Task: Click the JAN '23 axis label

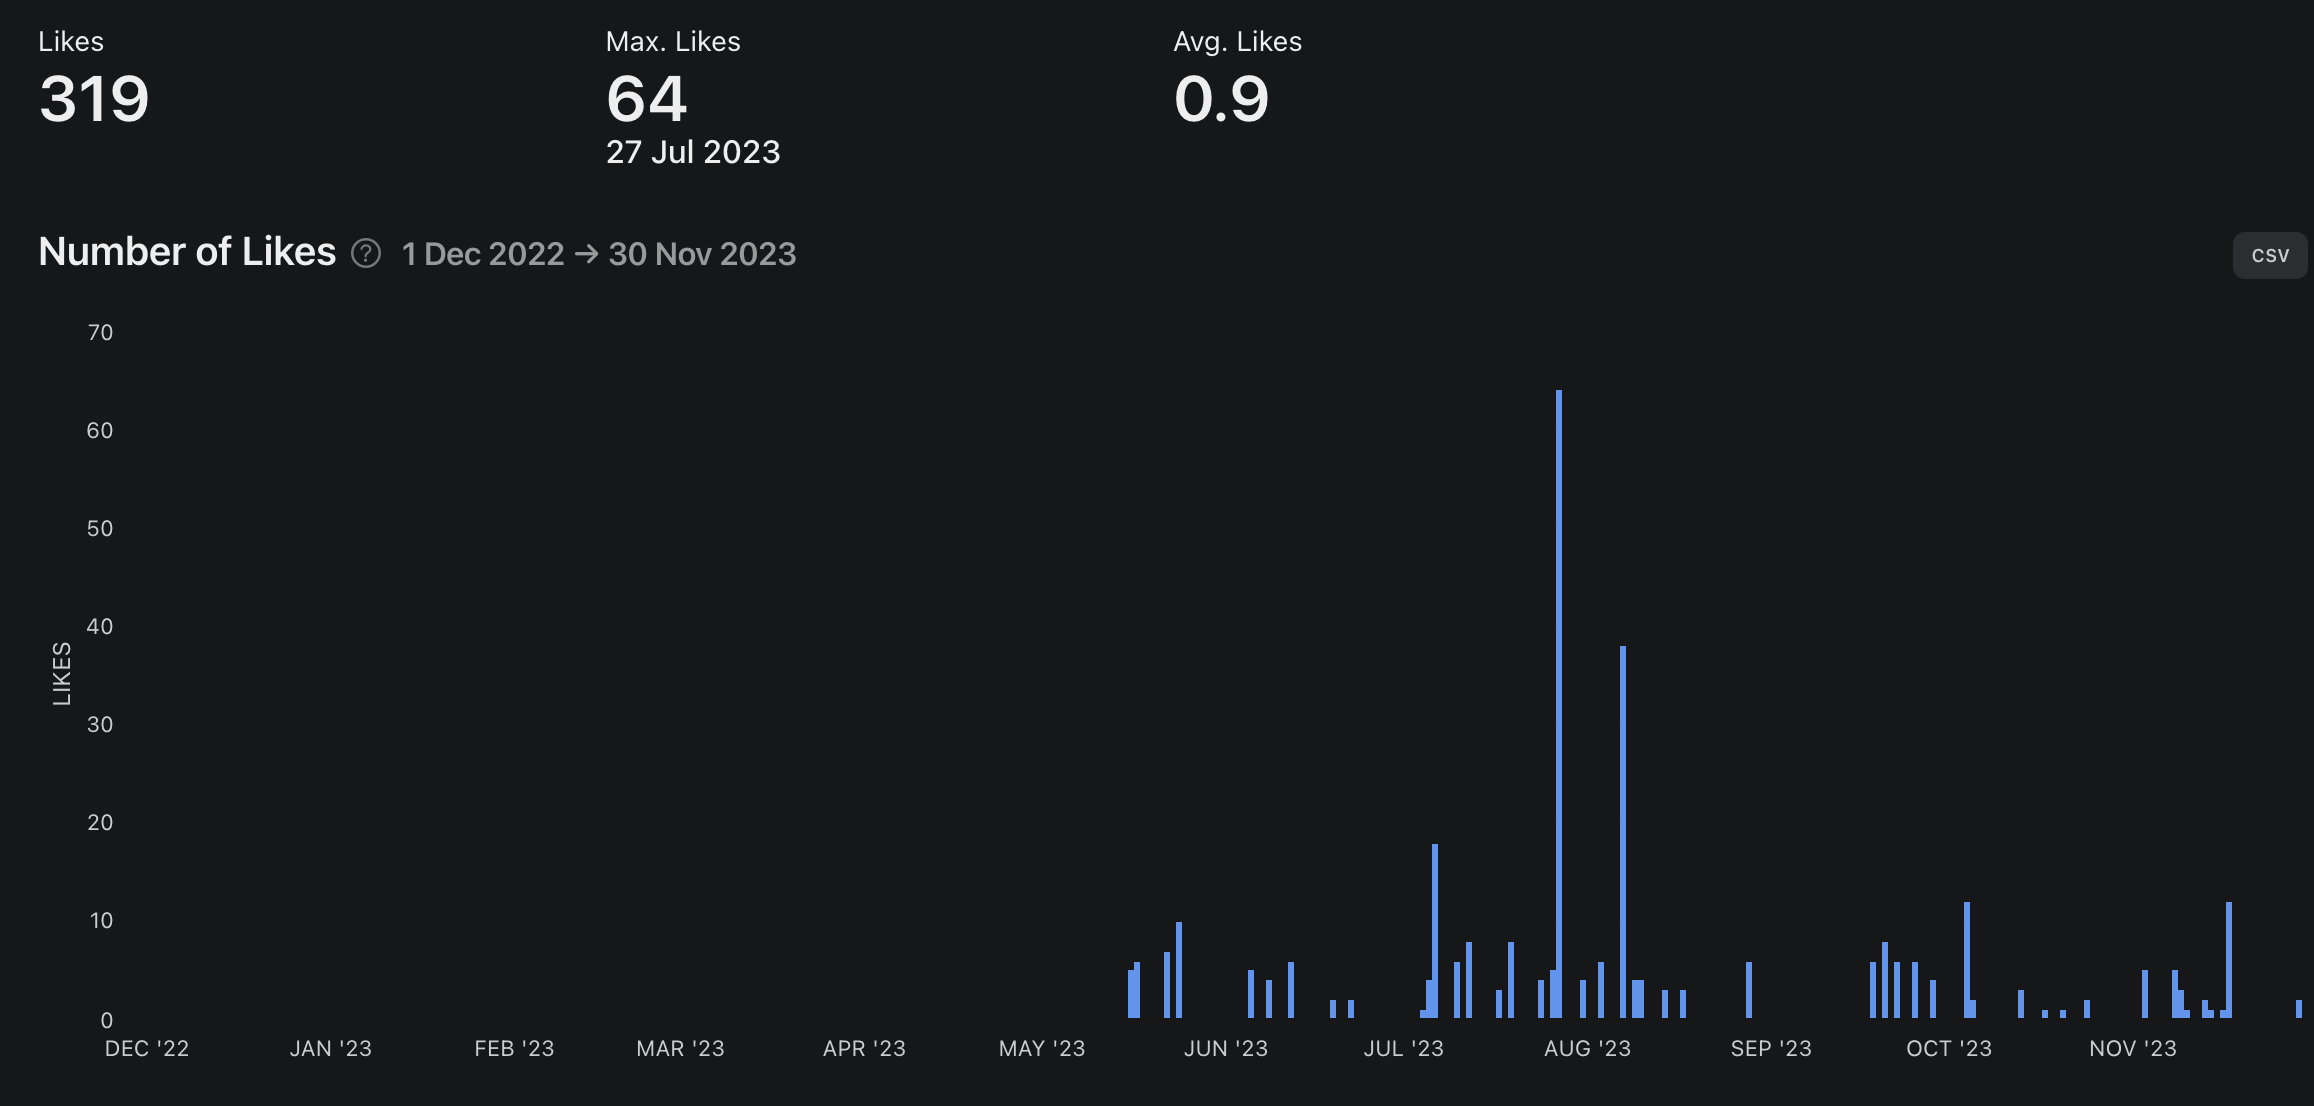Action: coord(331,1048)
